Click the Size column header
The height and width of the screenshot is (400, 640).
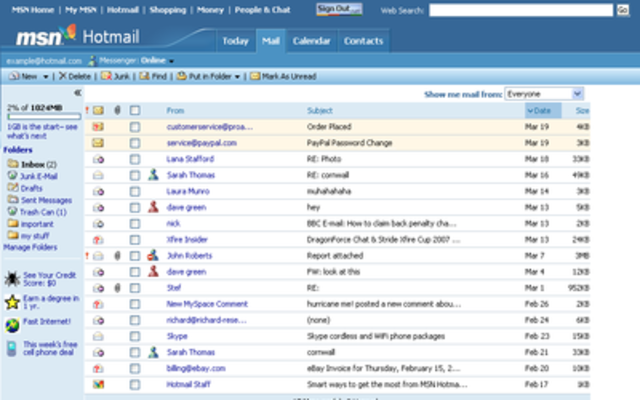click(x=582, y=110)
